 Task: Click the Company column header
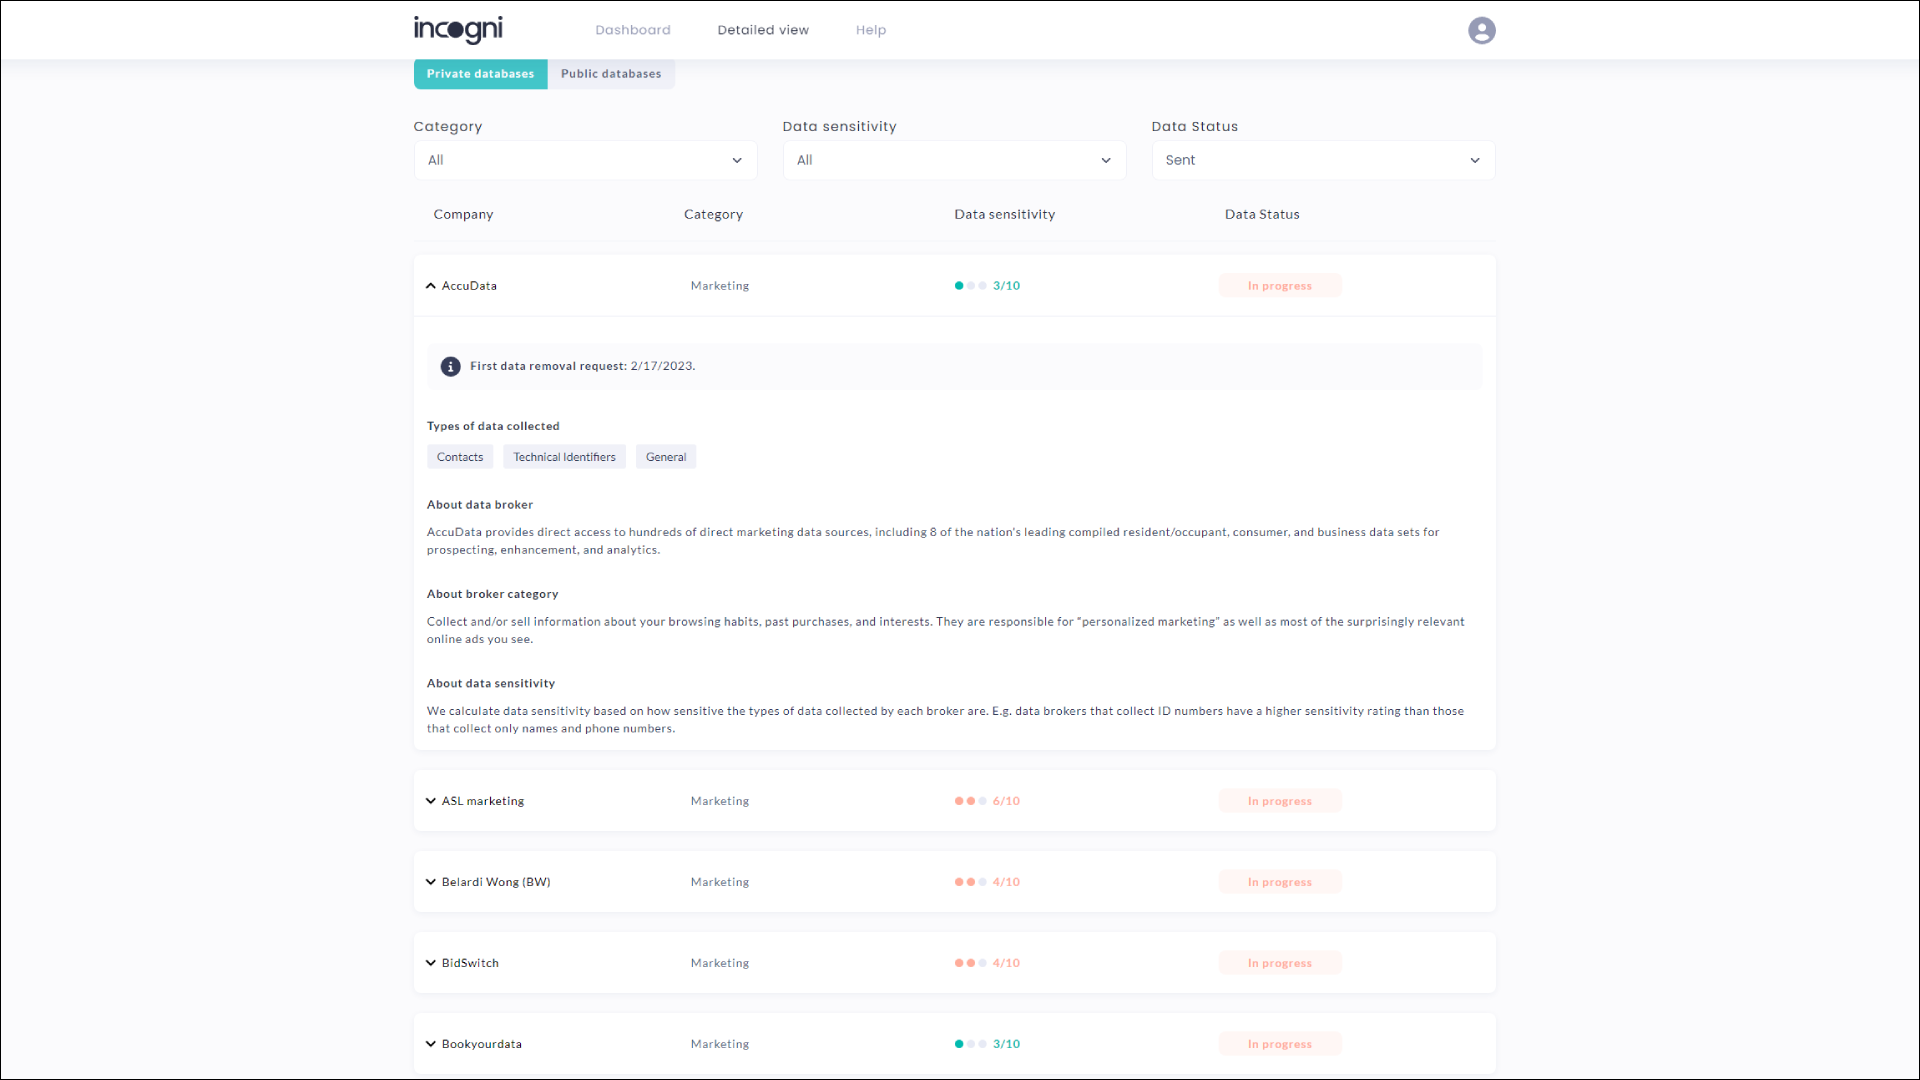click(x=463, y=215)
